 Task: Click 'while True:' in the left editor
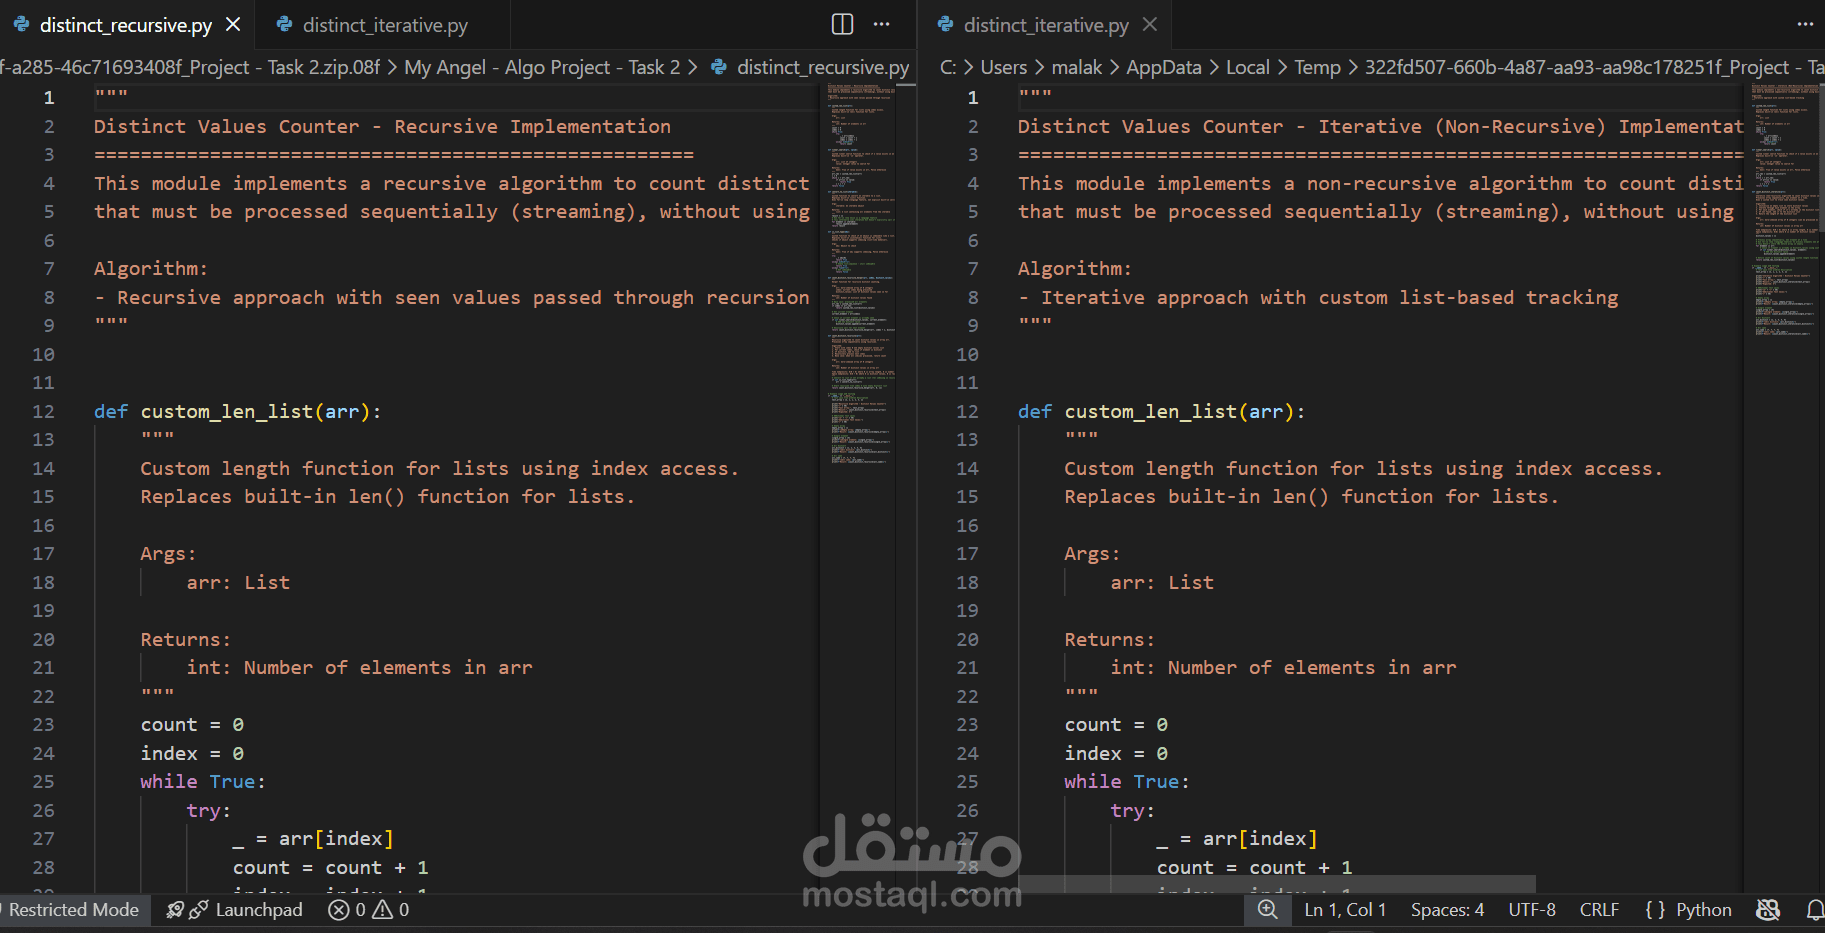tap(203, 781)
